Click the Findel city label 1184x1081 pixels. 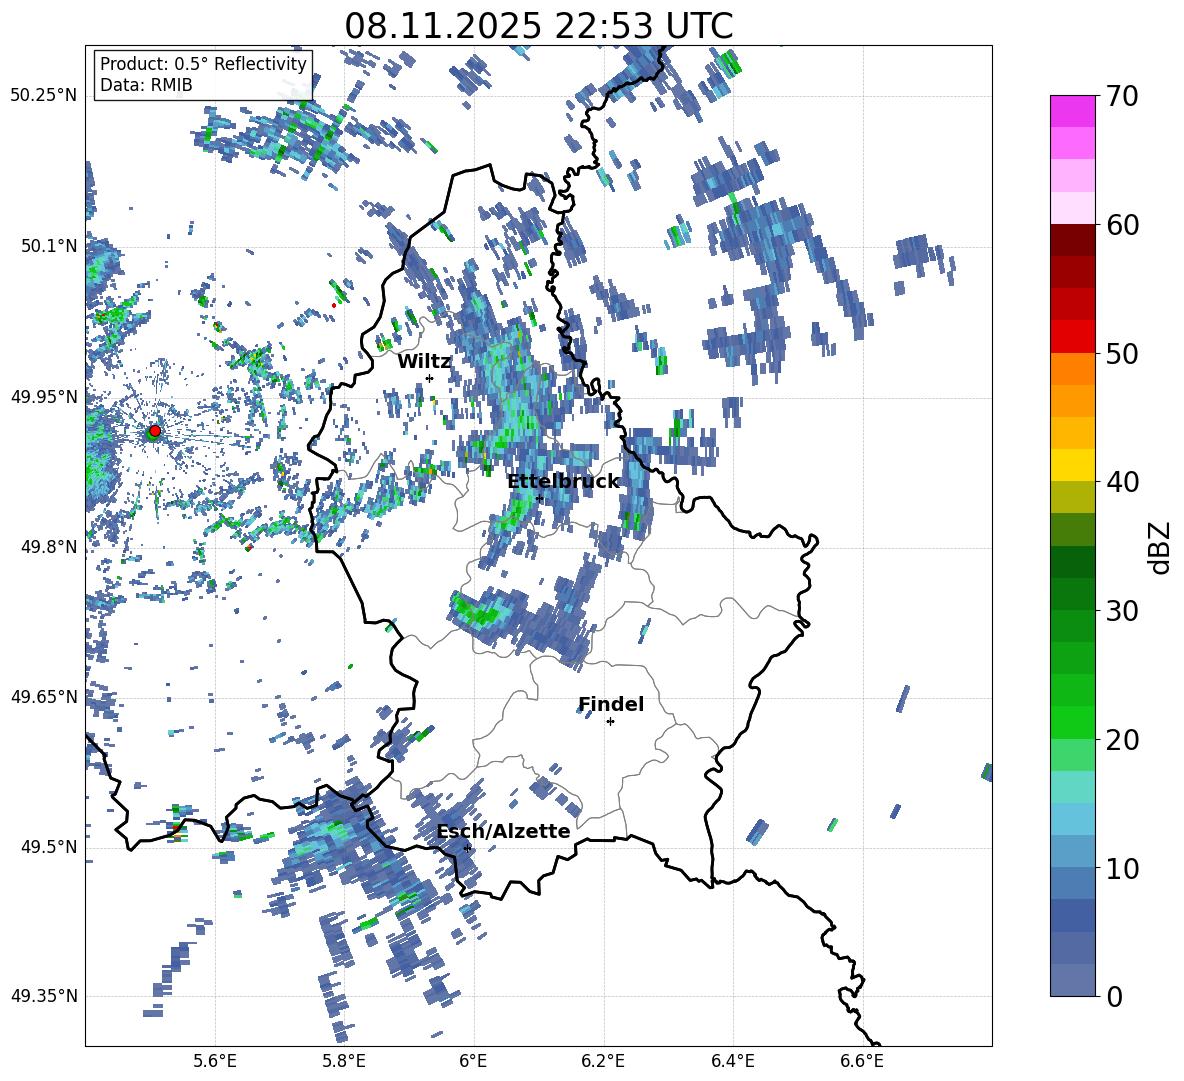611,704
